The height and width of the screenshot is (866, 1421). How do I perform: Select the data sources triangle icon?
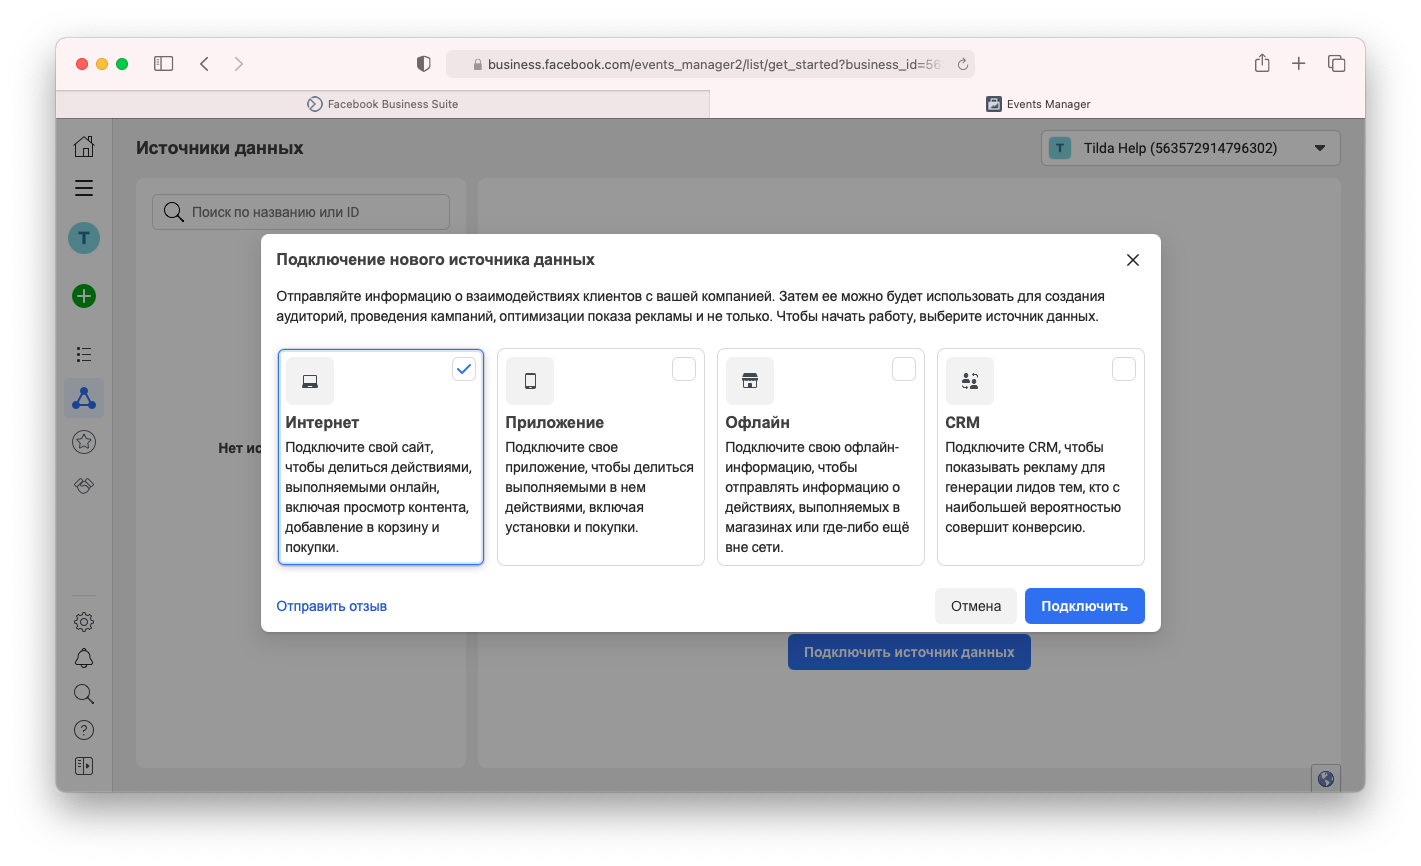[84, 398]
